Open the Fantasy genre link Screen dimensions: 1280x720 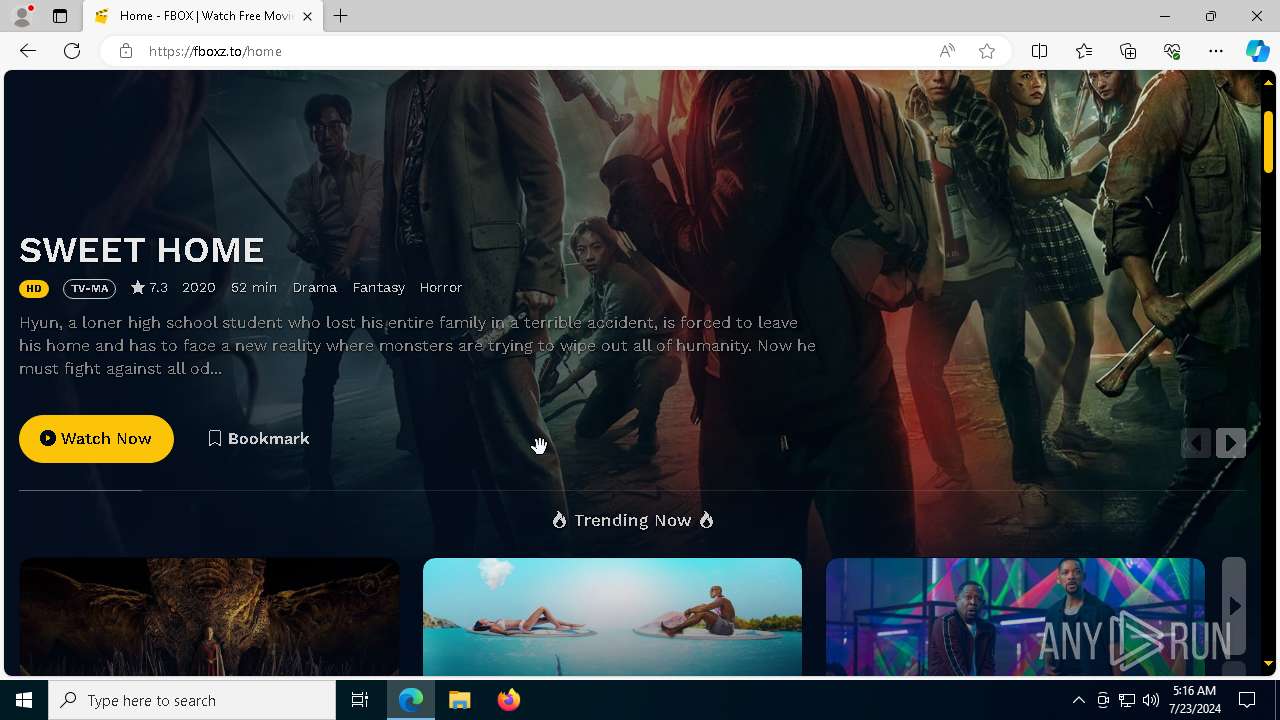(379, 288)
